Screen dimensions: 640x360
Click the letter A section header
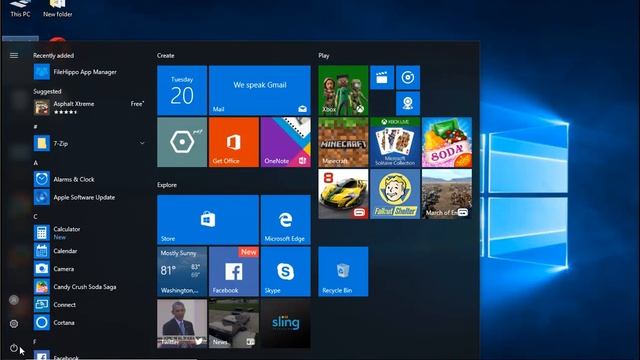(36, 163)
